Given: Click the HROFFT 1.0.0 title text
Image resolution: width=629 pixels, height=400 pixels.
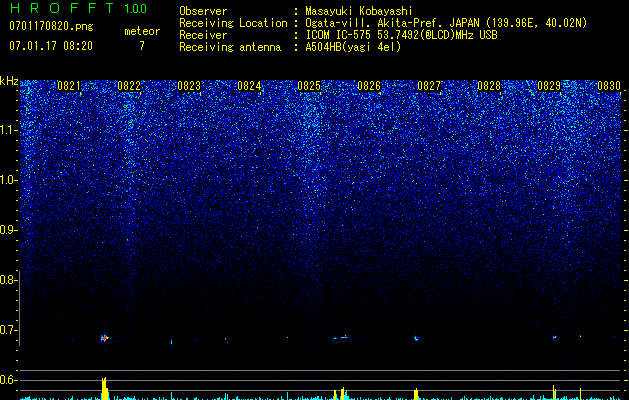Looking at the screenshot, I should pos(79,8).
